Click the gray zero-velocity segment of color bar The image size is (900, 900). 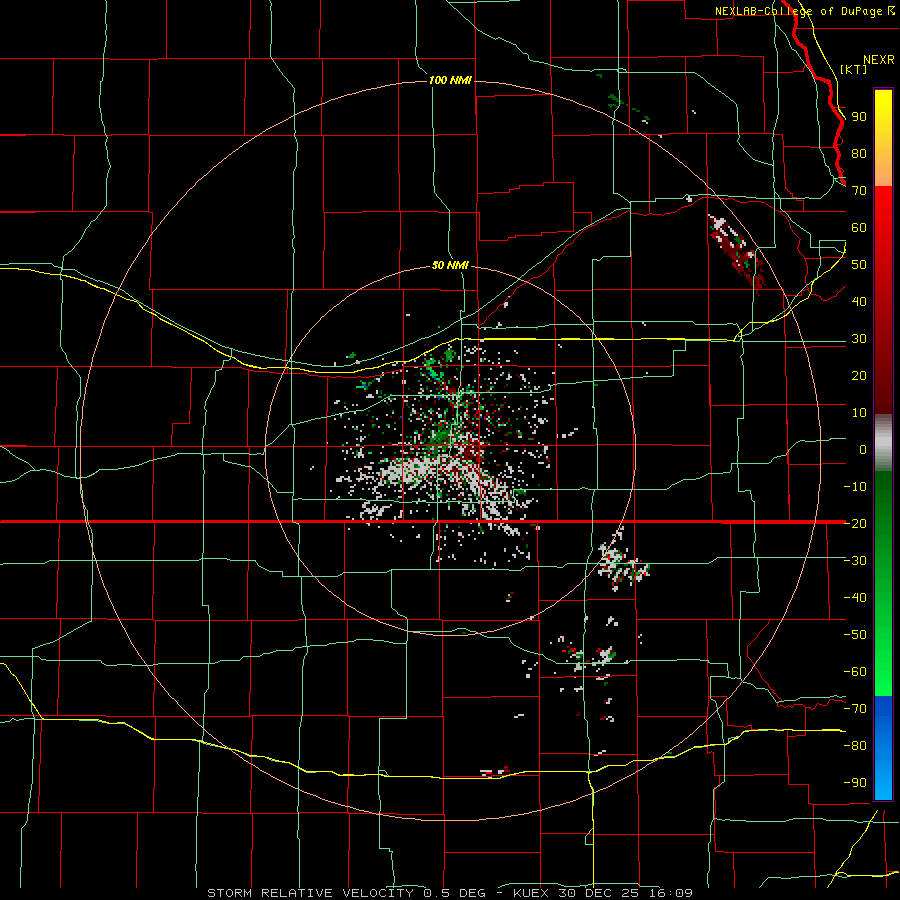[883, 443]
